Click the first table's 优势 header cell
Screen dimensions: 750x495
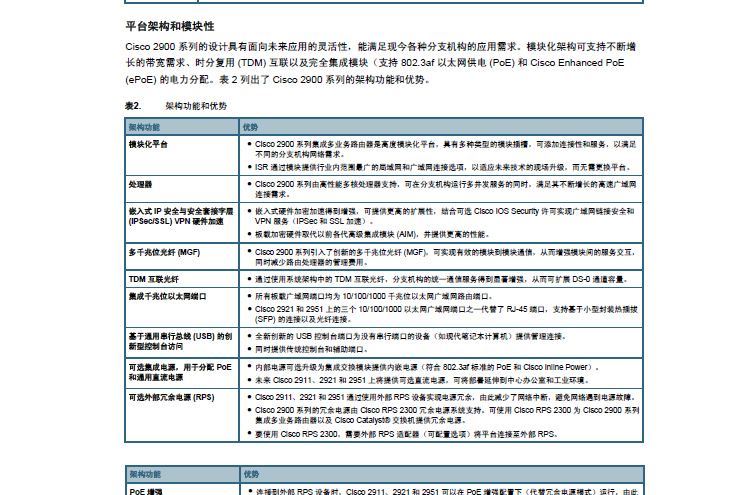441,127
